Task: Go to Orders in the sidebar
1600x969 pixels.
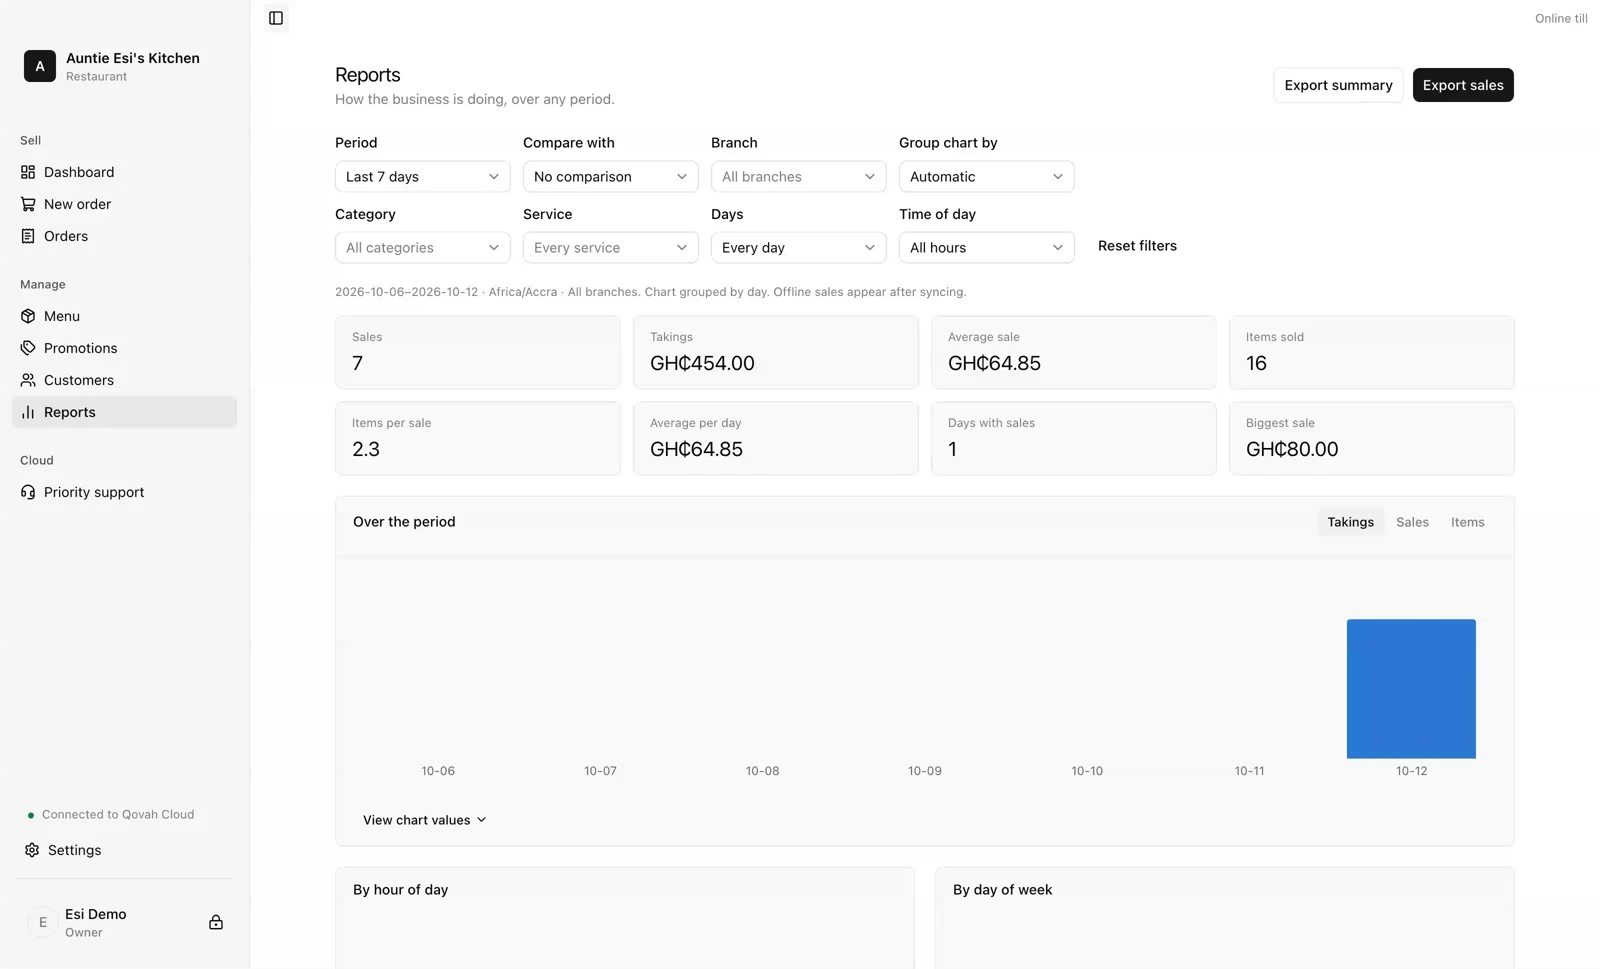Action: 124,236
